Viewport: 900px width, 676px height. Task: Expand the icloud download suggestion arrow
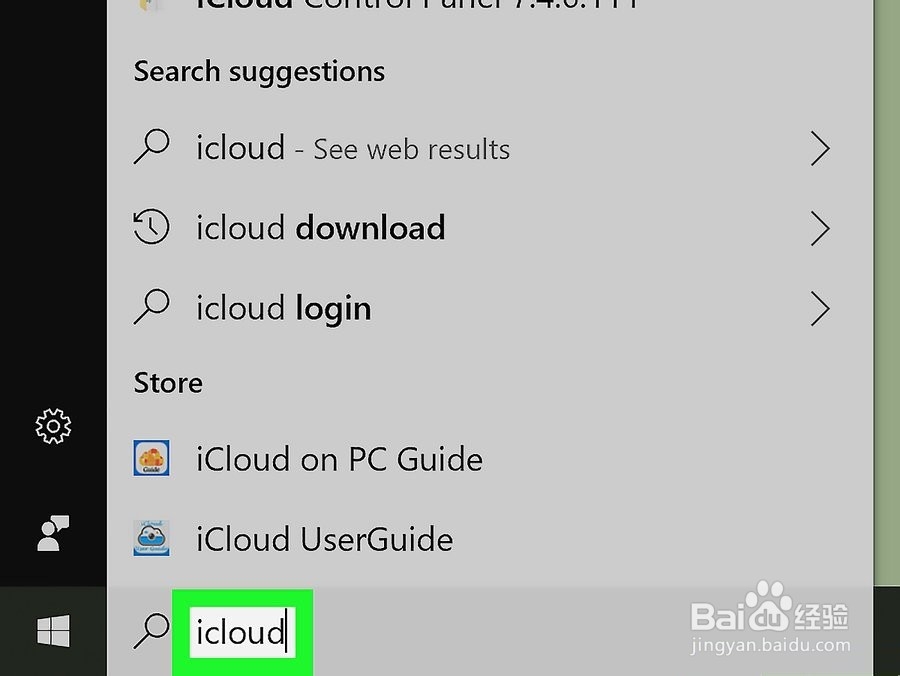click(x=820, y=229)
